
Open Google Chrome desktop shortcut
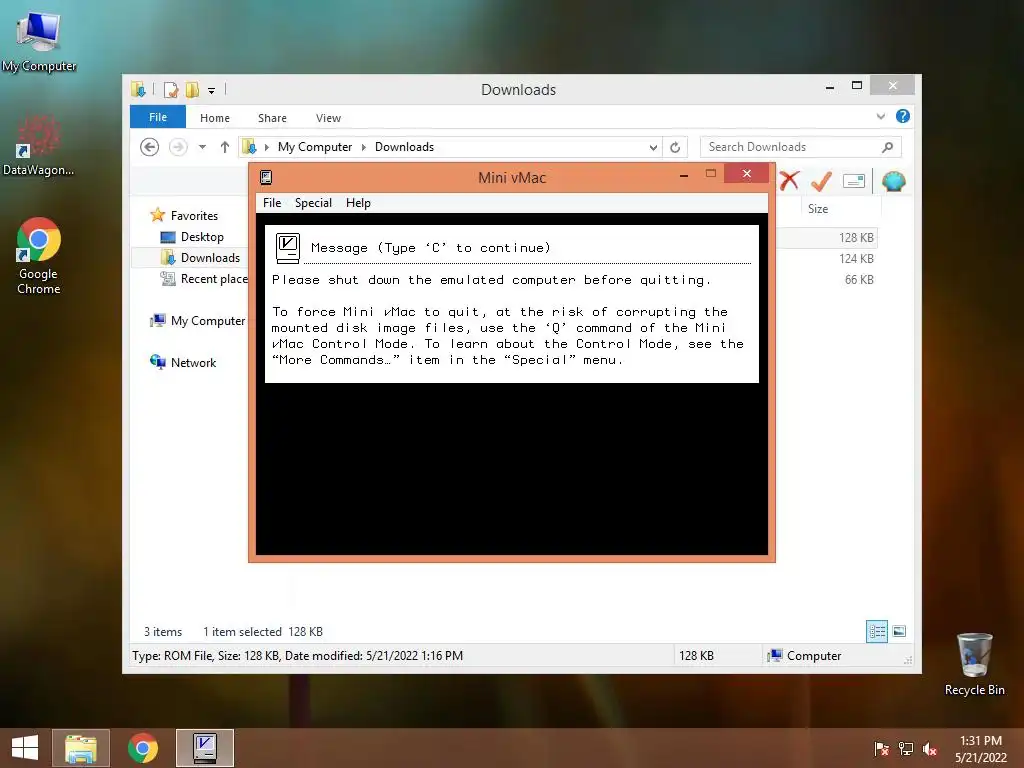(39, 256)
